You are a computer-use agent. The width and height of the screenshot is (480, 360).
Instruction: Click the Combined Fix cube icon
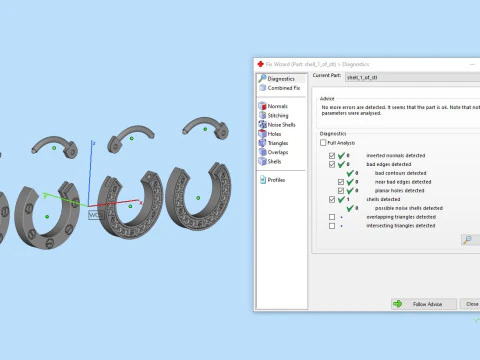click(262, 88)
